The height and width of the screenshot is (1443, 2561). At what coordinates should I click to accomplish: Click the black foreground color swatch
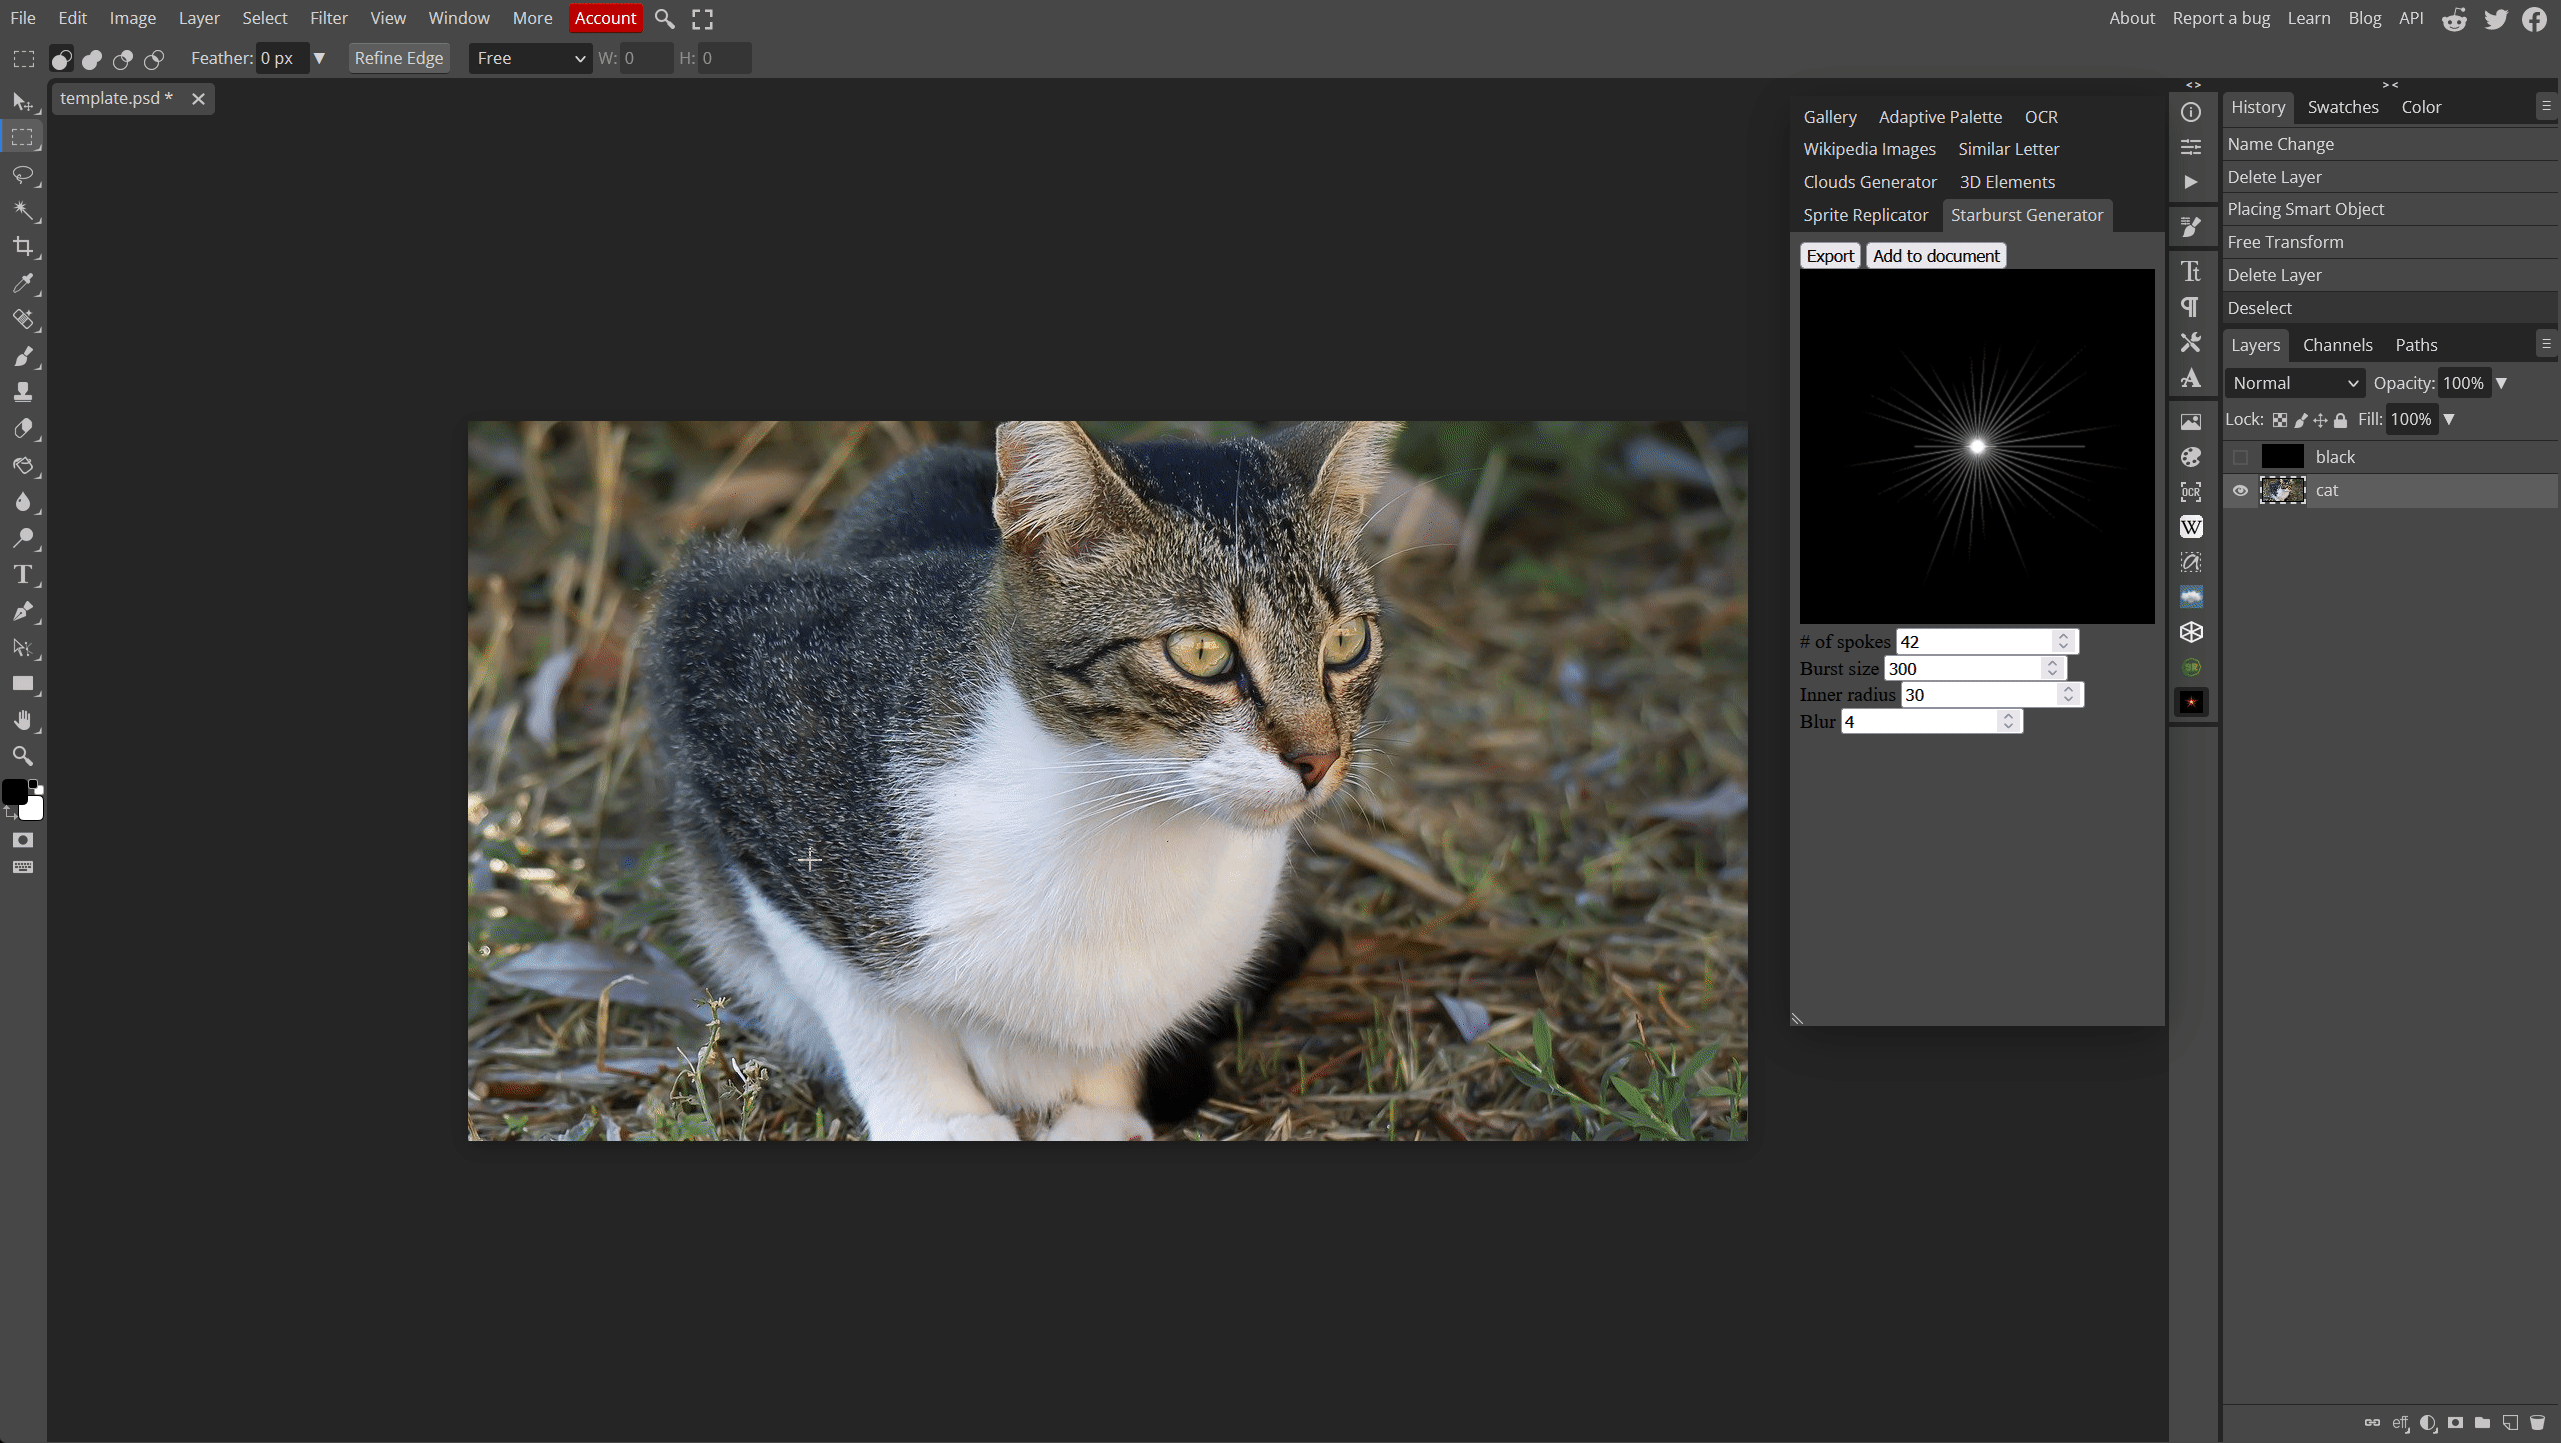click(14, 792)
